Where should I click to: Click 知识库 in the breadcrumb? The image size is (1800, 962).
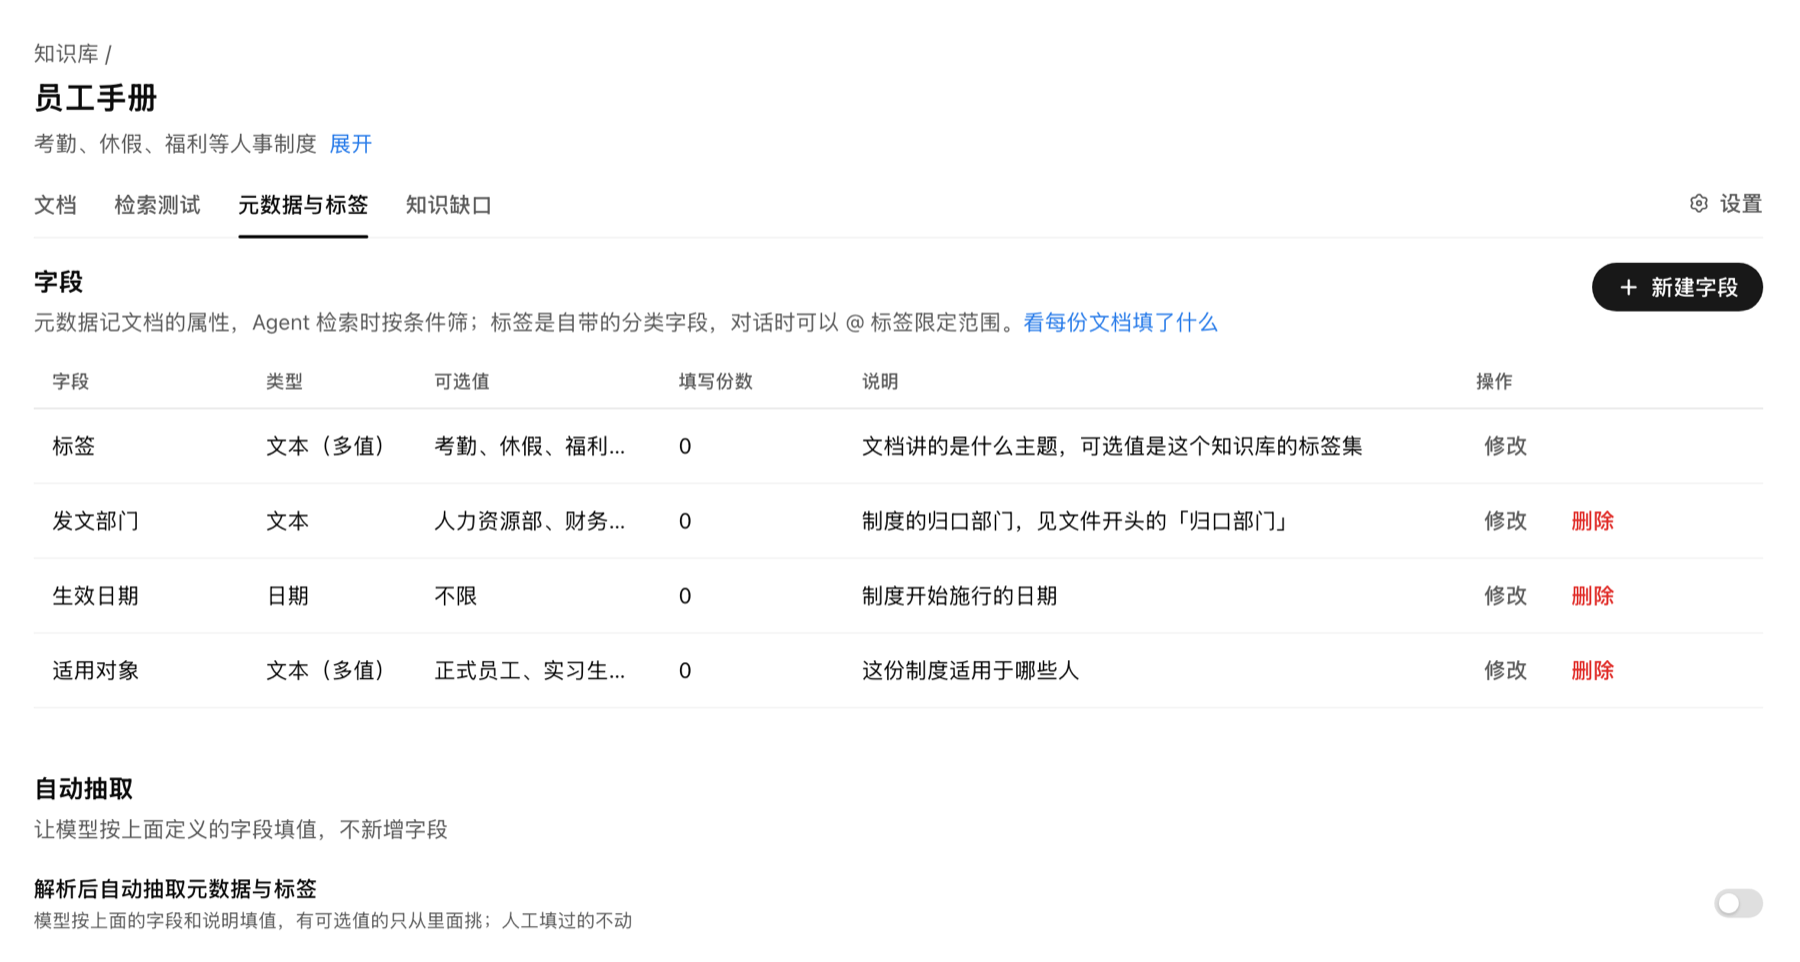[66, 54]
